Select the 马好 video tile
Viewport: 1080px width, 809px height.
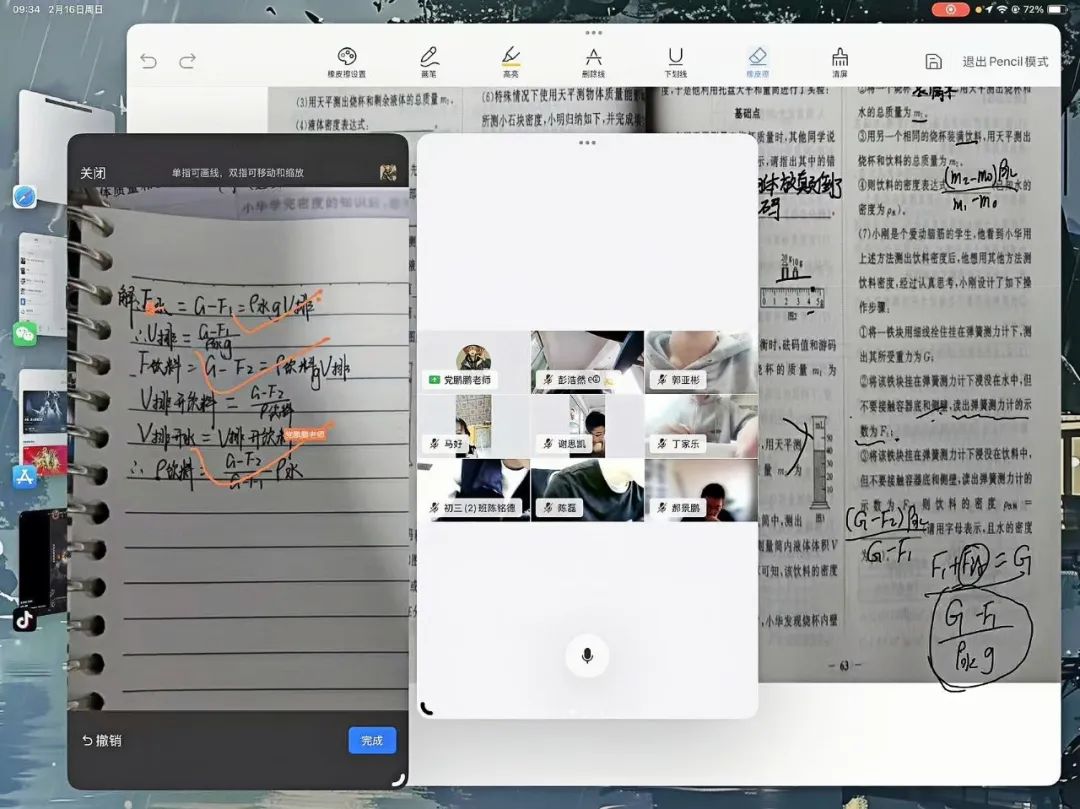point(473,426)
